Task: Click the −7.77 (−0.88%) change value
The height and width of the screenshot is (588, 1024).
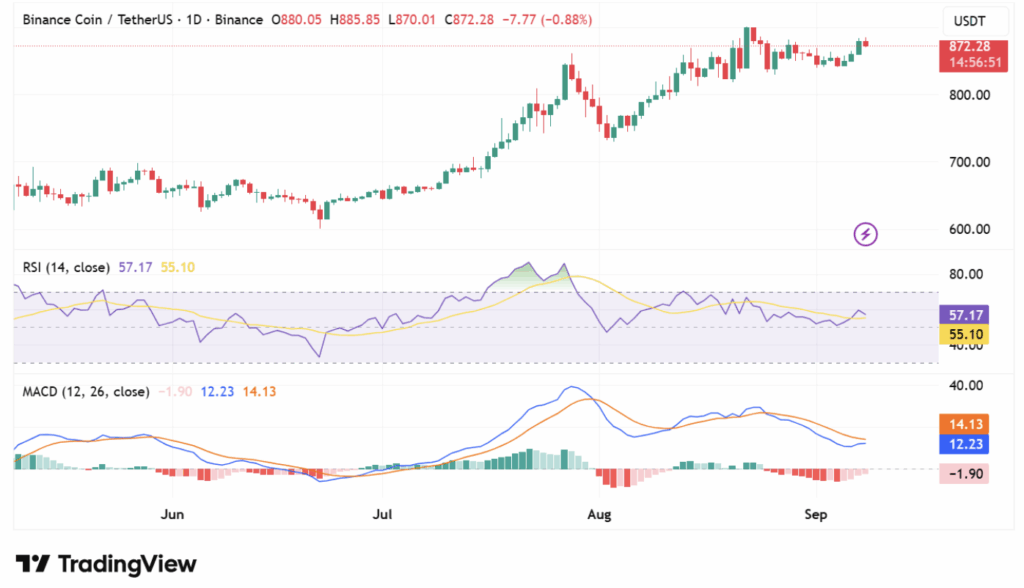Action: [547, 20]
